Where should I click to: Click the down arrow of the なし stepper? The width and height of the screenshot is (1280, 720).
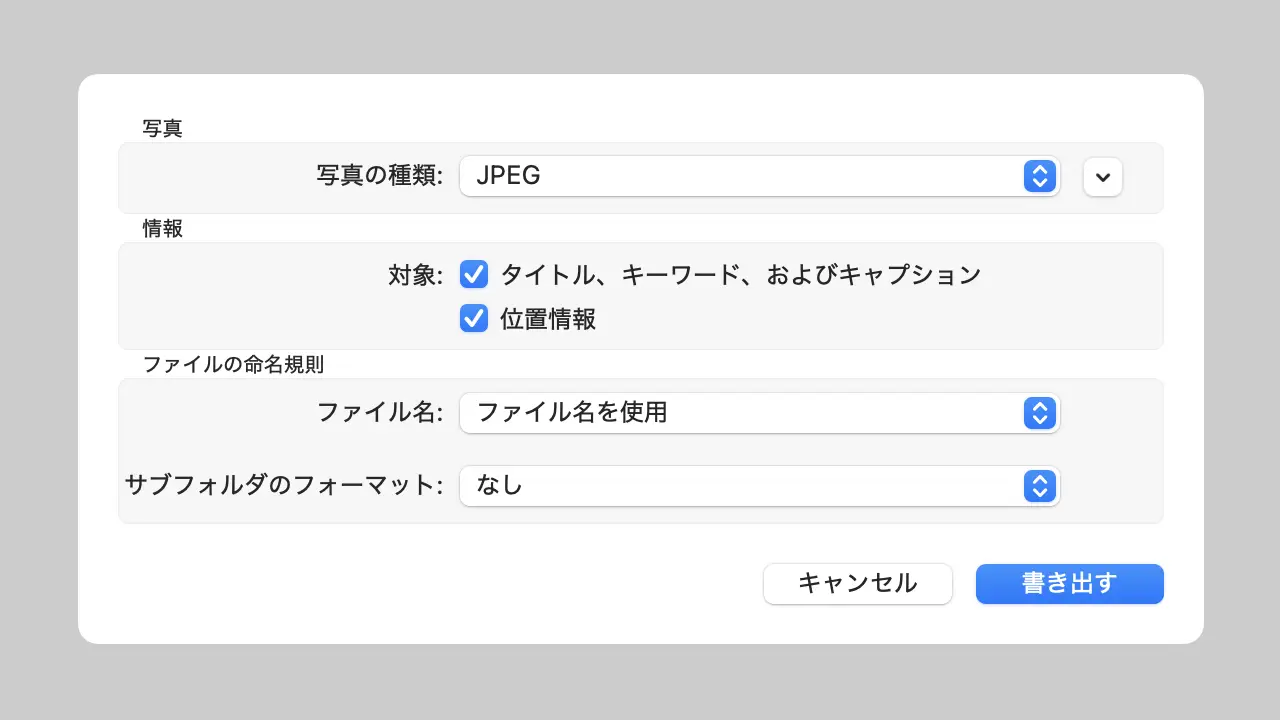pyautogui.click(x=1040, y=491)
